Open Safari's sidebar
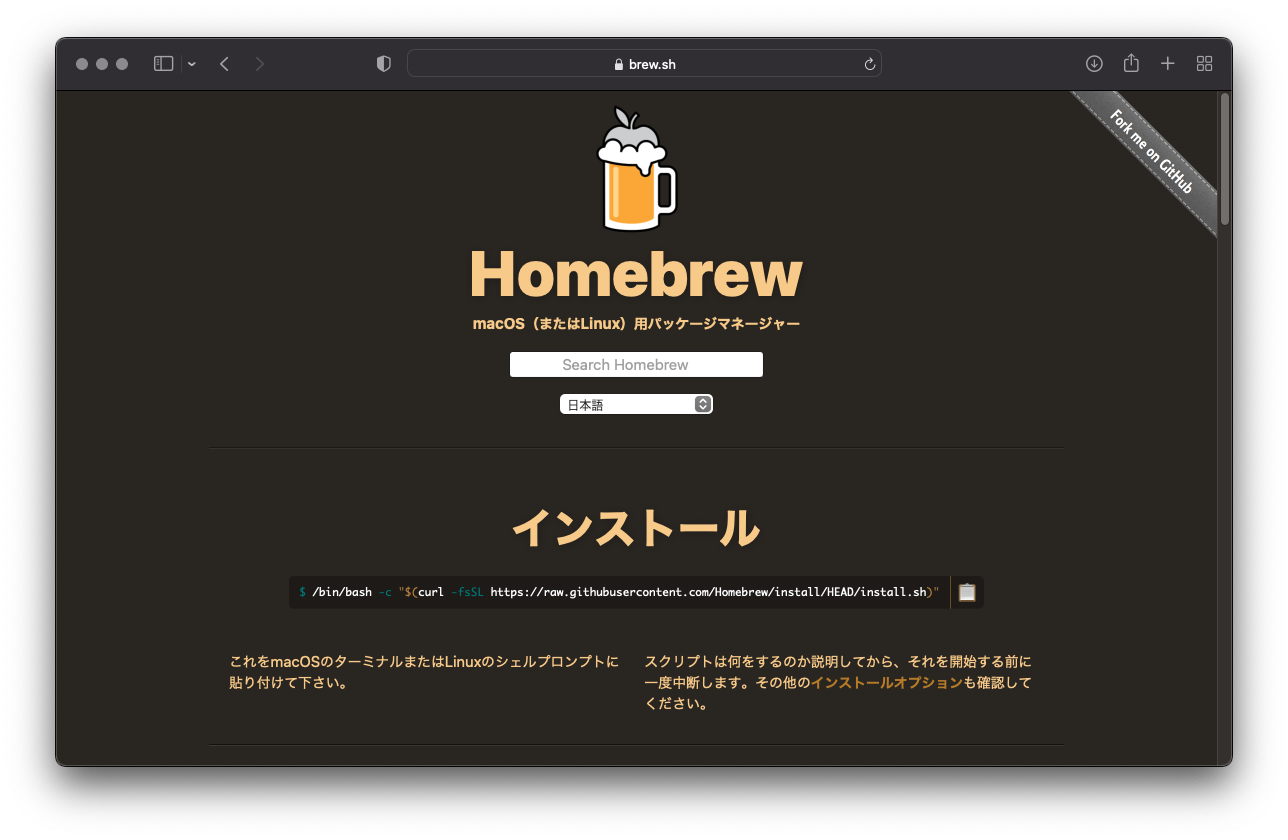Screen dimensions: 1288x840 coord(162,63)
